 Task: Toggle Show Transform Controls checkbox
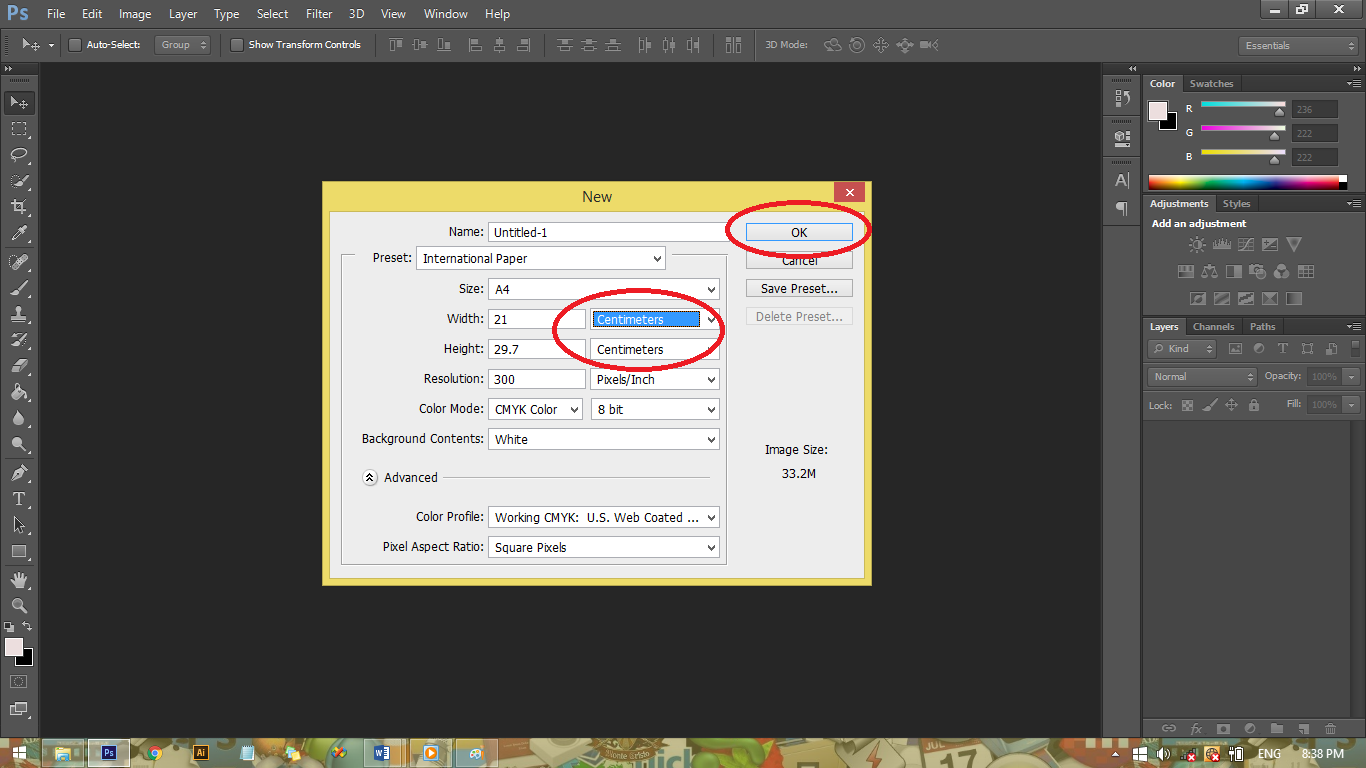[x=237, y=45]
